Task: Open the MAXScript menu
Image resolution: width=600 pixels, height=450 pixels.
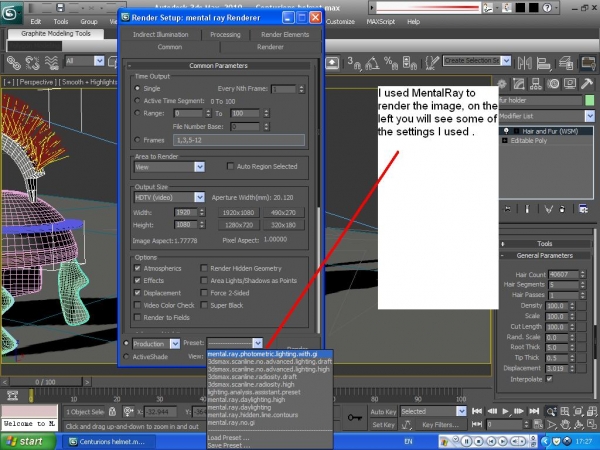Action: (x=380, y=22)
